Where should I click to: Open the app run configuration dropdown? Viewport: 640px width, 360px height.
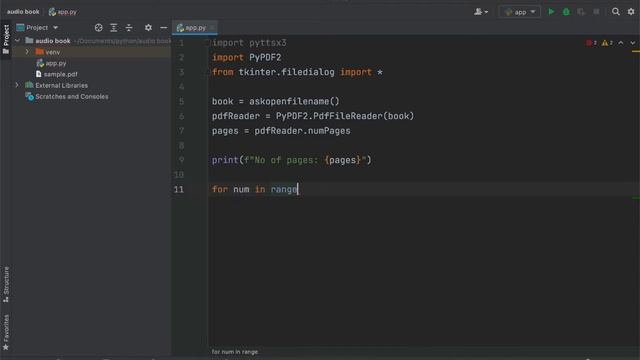[x=520, y=12]
